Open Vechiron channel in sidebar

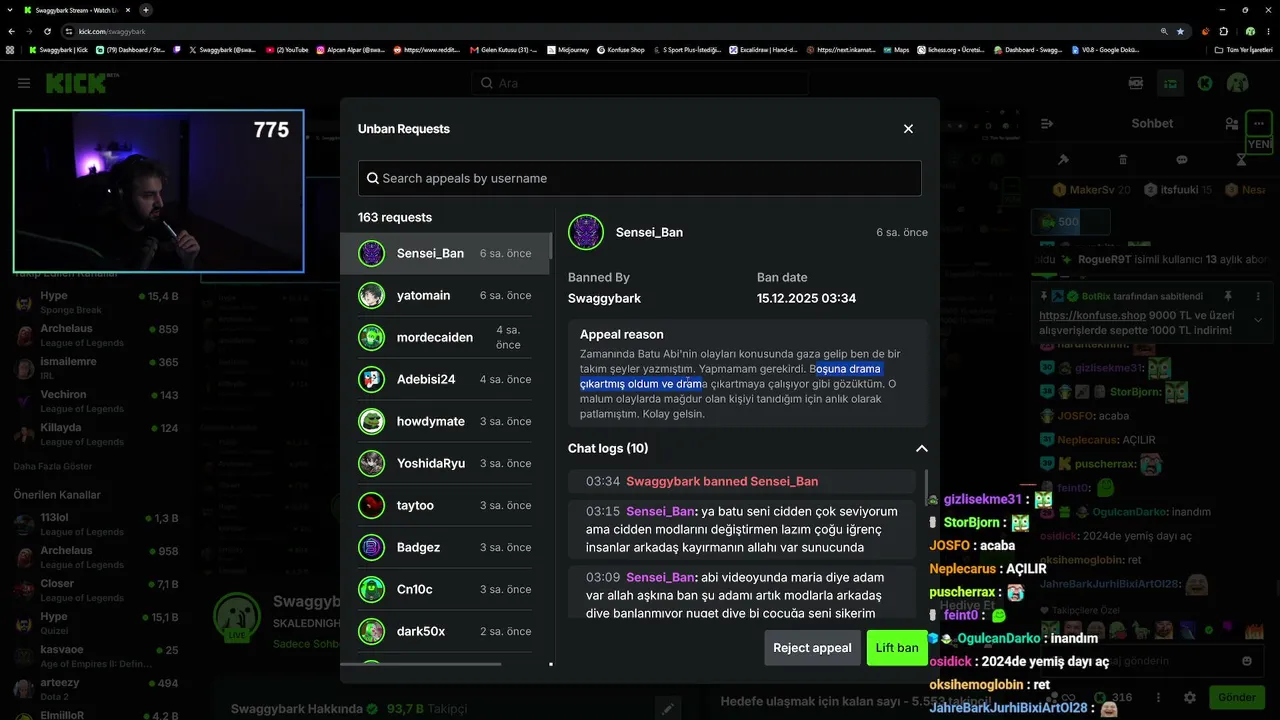96,401
